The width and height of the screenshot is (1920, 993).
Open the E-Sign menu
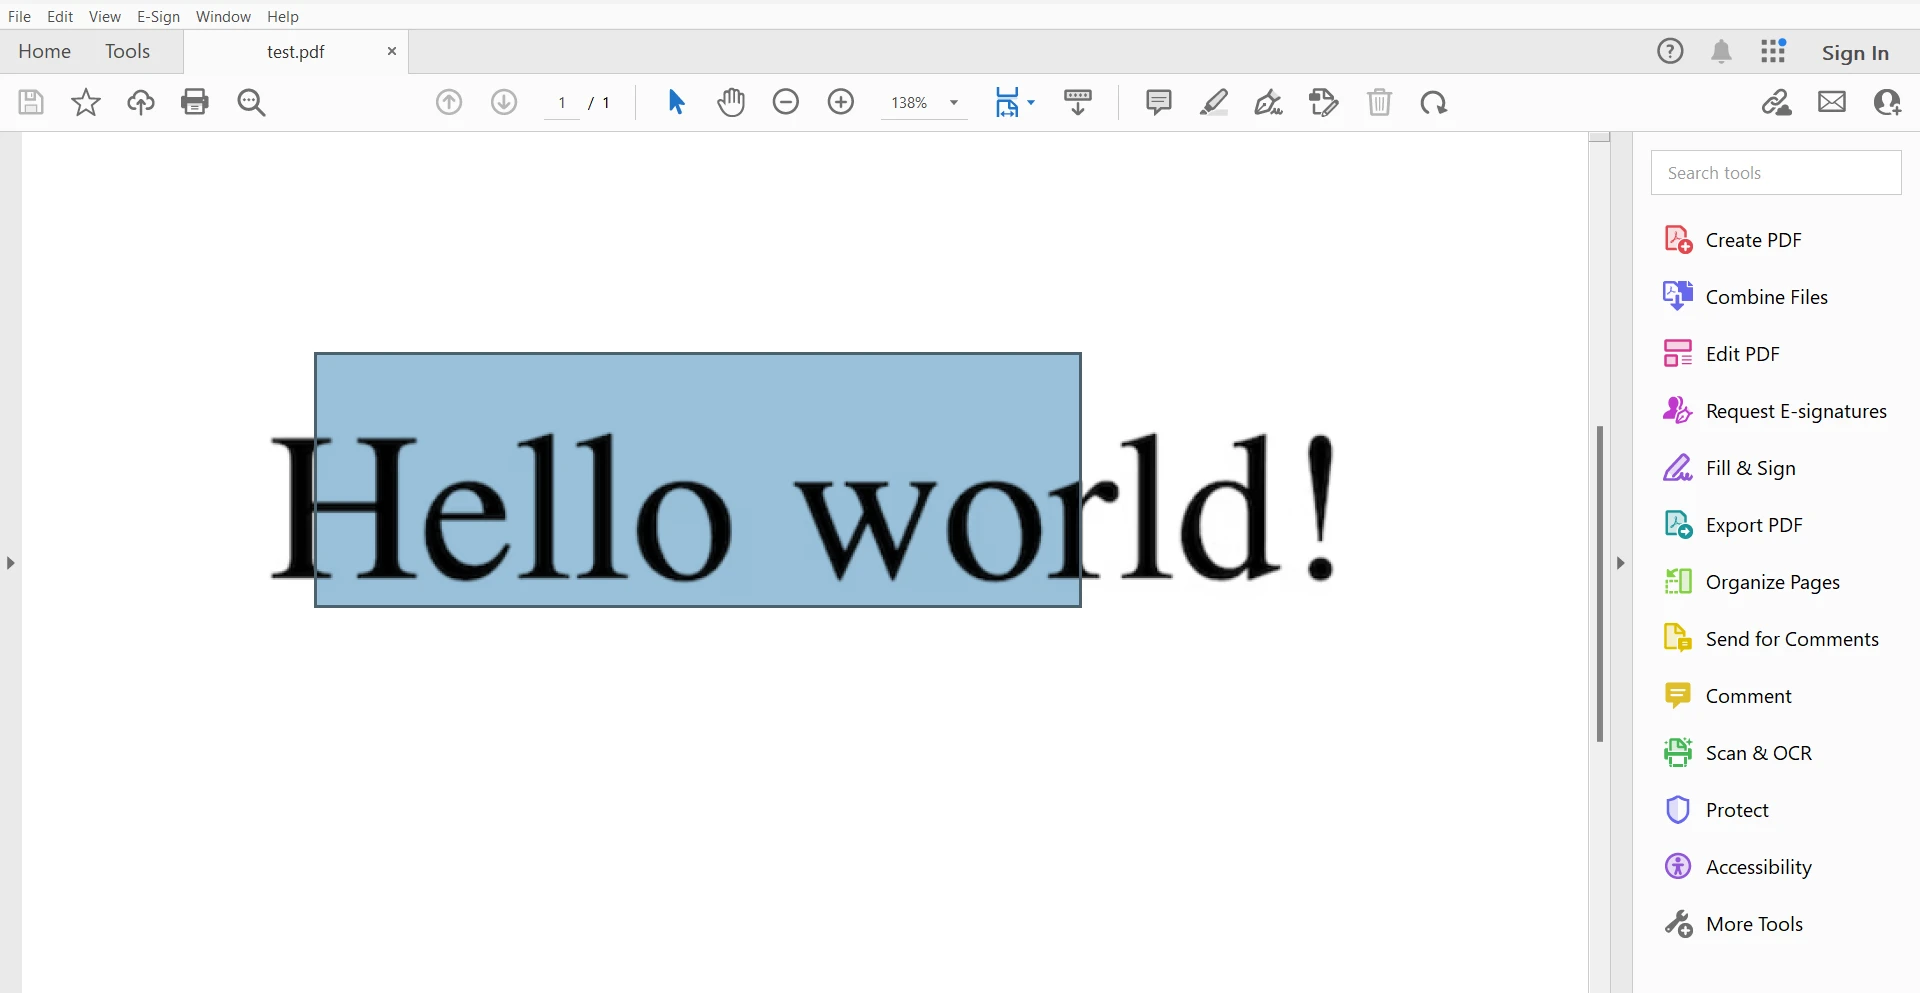coord(158,16)
